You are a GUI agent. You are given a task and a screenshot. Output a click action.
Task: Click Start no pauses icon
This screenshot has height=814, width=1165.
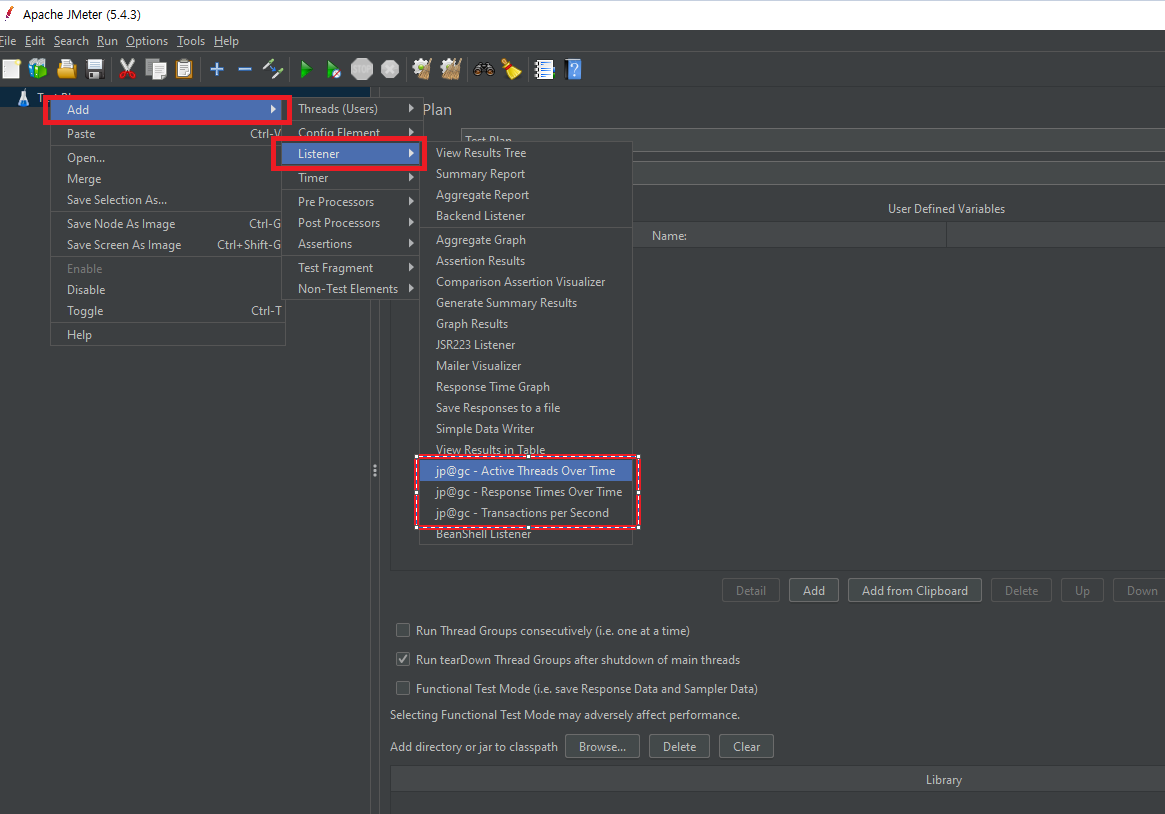(x=334, y=69)
